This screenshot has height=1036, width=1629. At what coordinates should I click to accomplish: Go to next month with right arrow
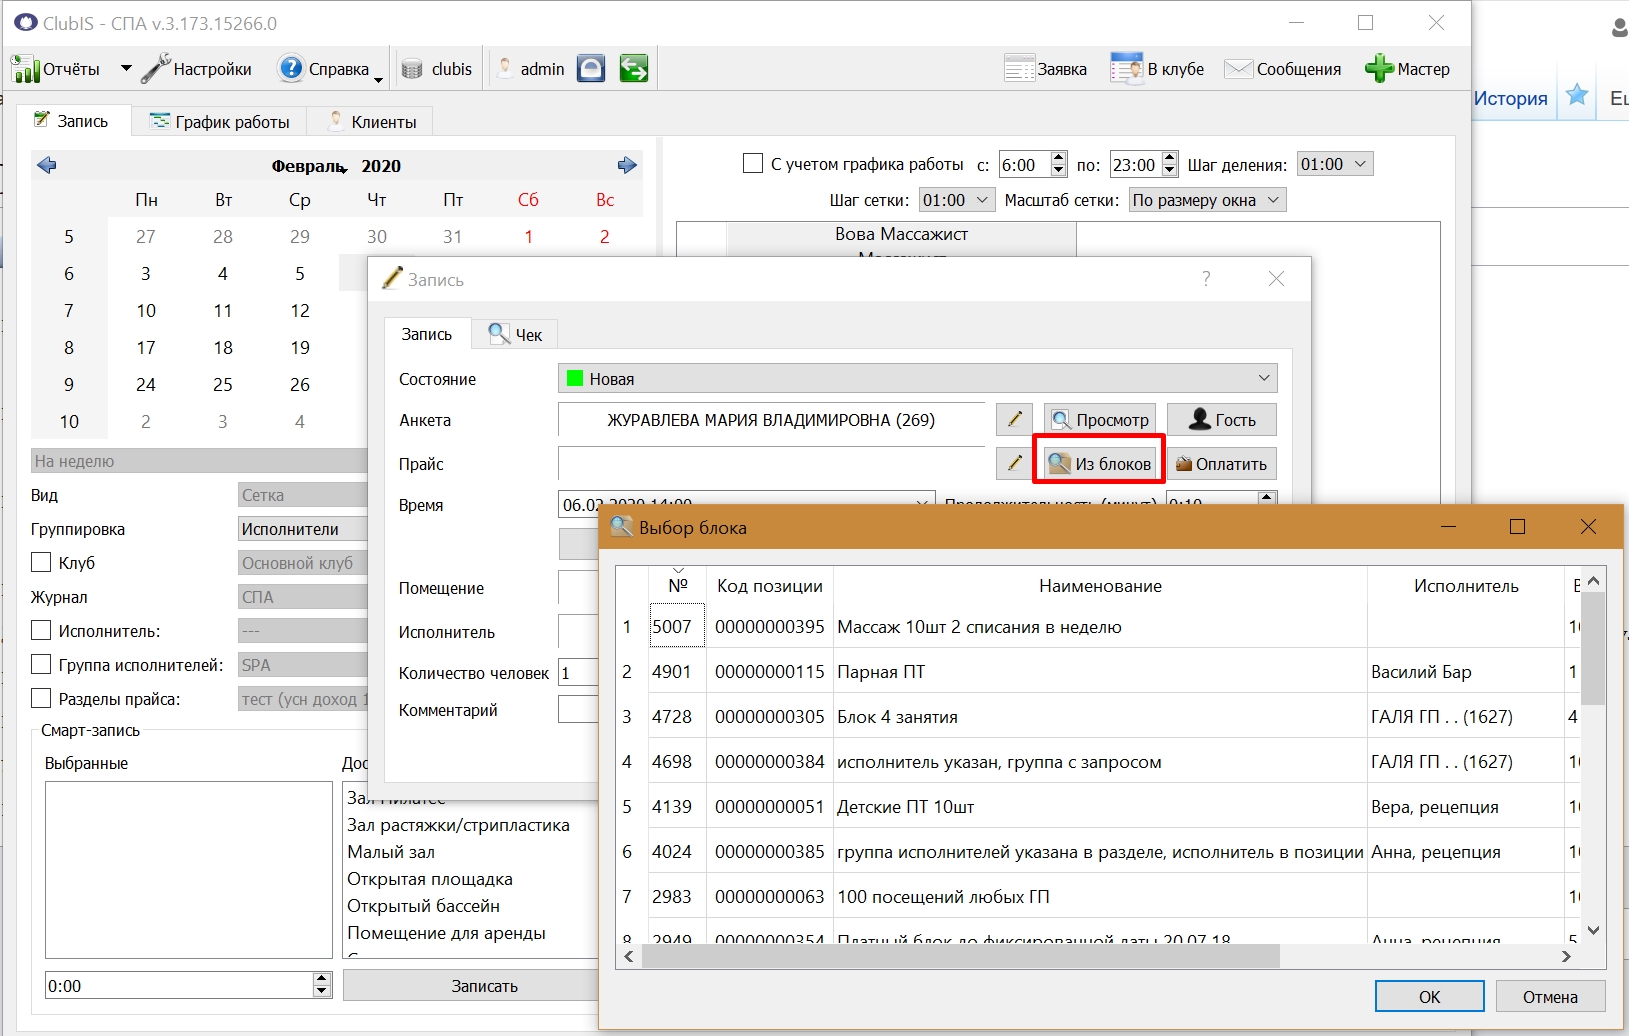(627, 165)
